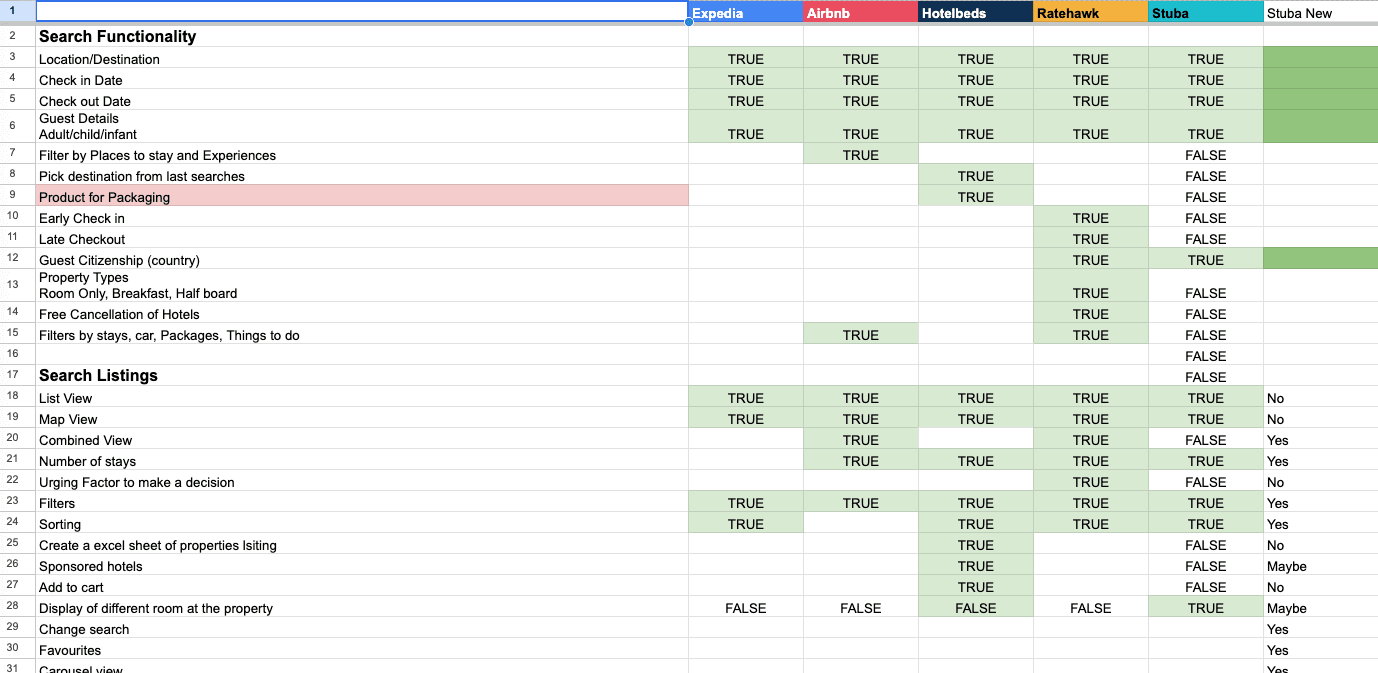
Task: Select Ratehawk TRUE in Early Check in row
Action: (1091, 217)
